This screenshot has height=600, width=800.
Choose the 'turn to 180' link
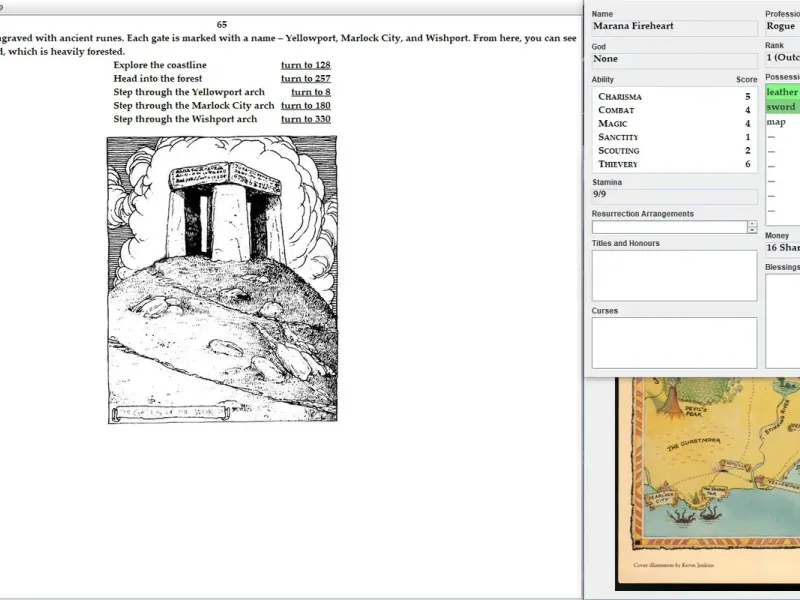[x=306, y=106]
